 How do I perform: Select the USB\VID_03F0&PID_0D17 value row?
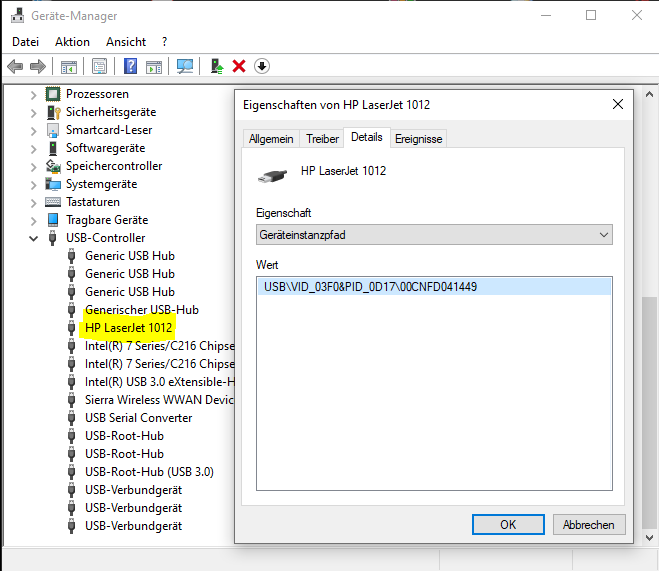(x=434, y=287)
